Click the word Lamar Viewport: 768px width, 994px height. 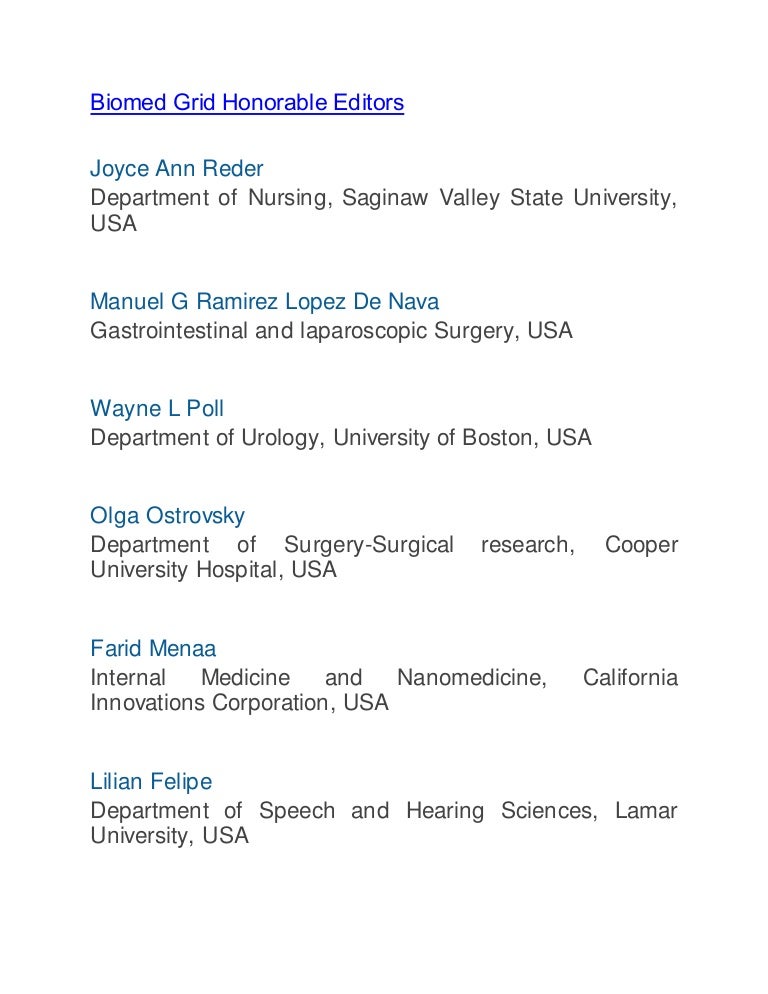(x=646, y=811)
